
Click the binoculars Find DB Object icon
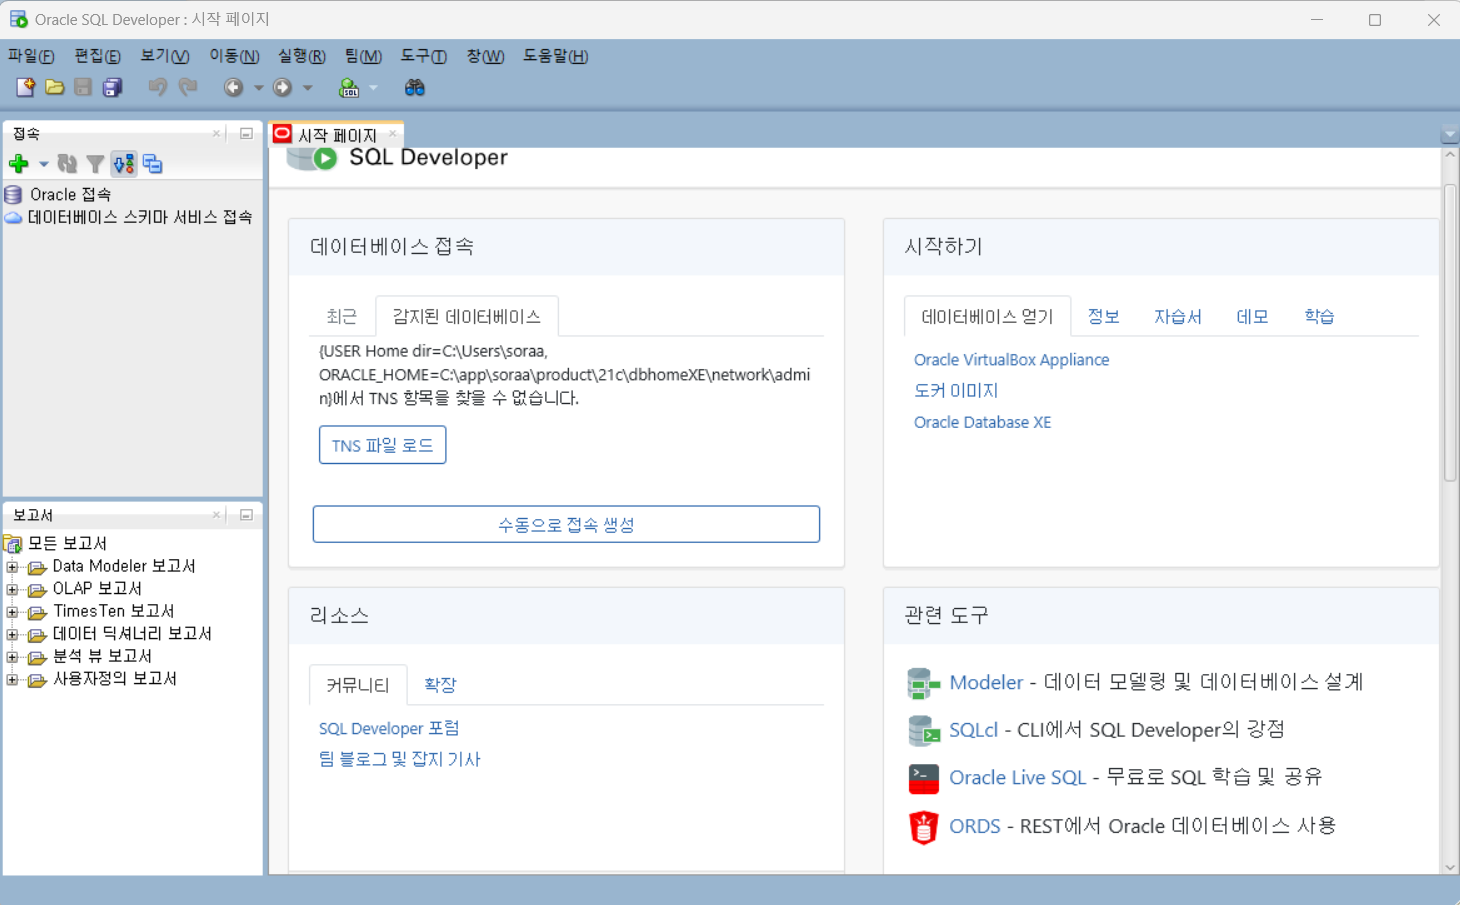pyautogui.click(x=415, y=87)
